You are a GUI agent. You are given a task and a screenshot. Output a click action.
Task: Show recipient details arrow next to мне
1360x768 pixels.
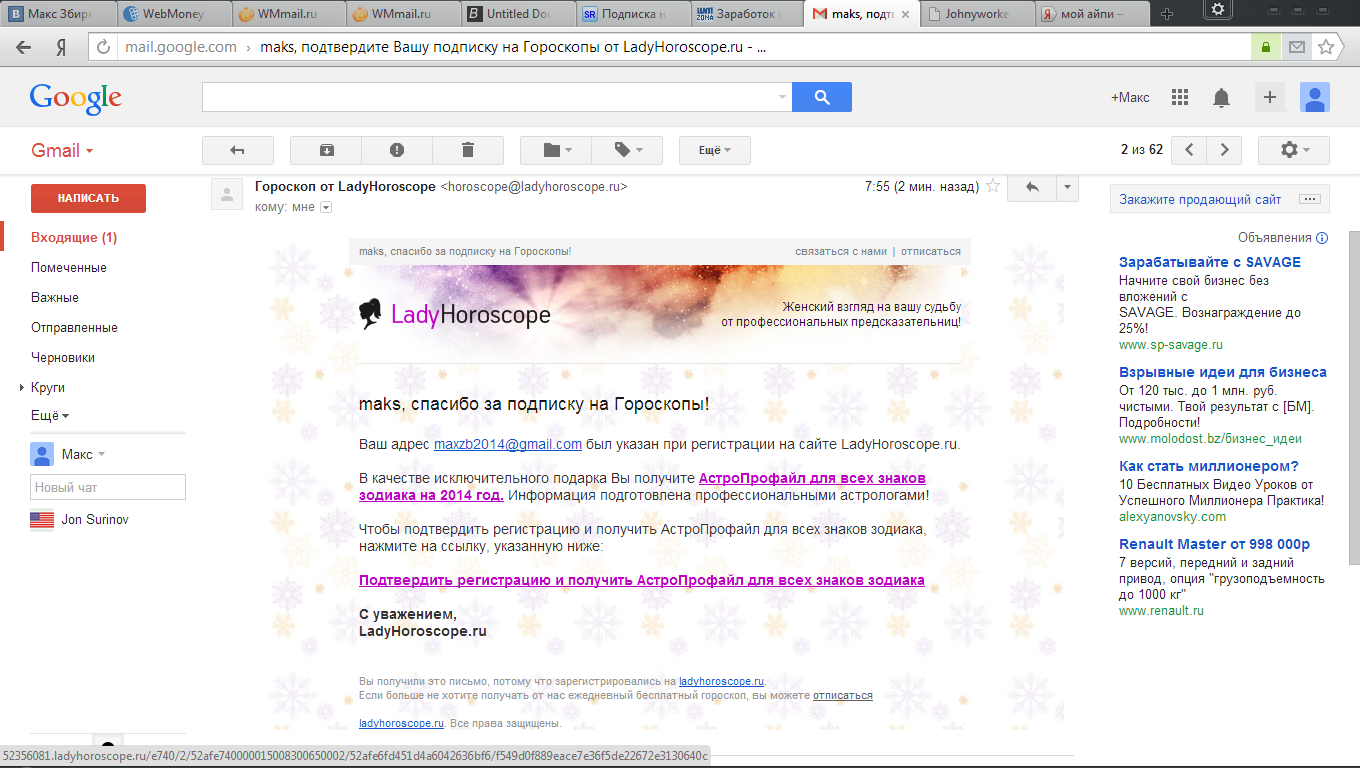(x=325, y=207)
